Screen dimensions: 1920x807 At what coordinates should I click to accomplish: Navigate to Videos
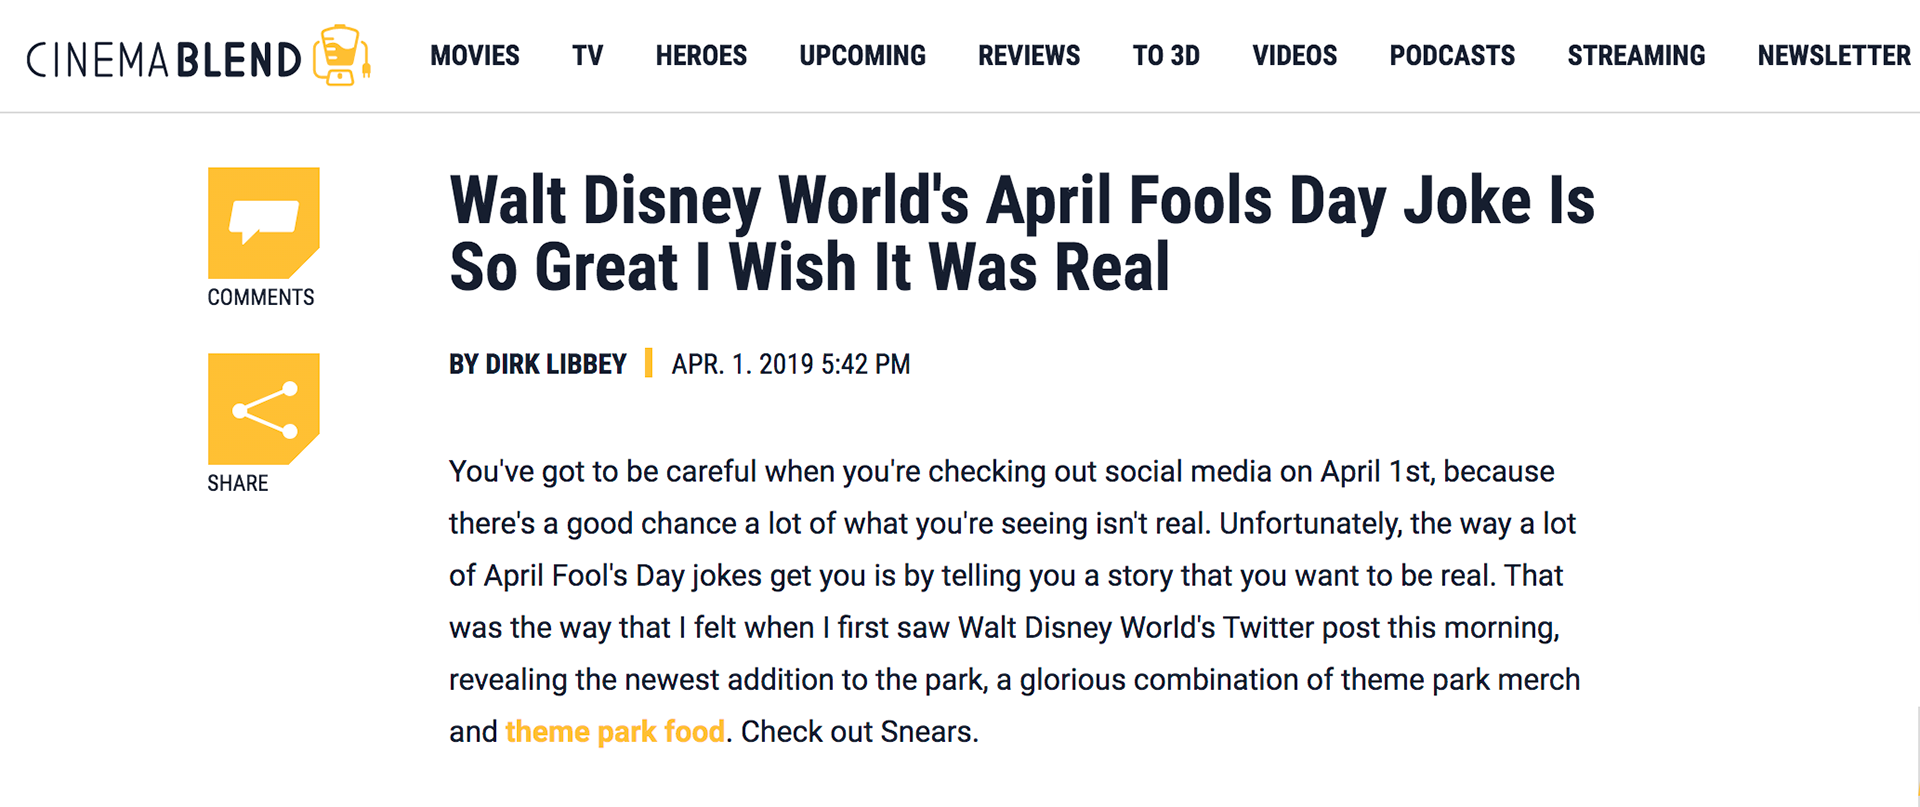pyautogui.click(x=1295, y=56)
